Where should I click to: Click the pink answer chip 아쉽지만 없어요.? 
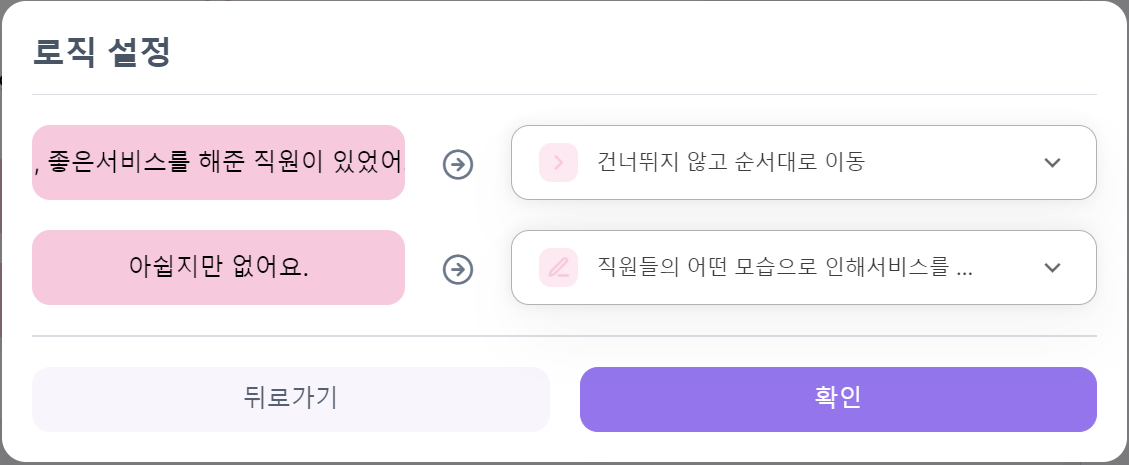218,268
